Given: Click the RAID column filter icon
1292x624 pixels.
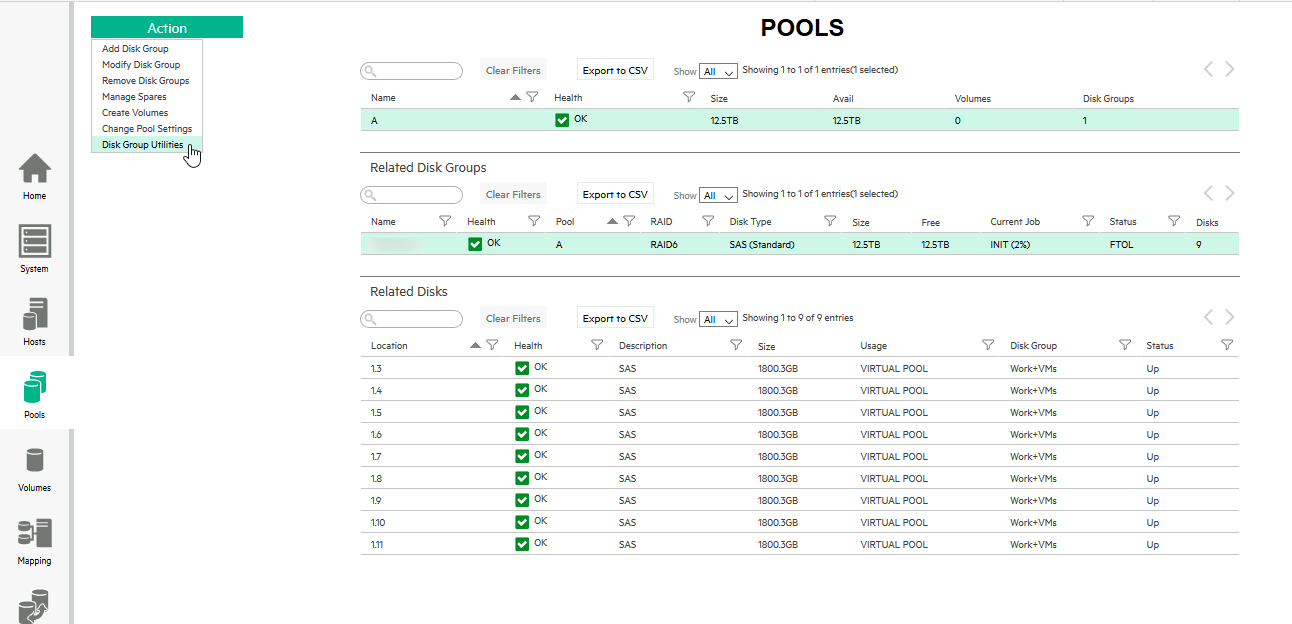Looking at the screenshot, I should (x=708, y=221).
